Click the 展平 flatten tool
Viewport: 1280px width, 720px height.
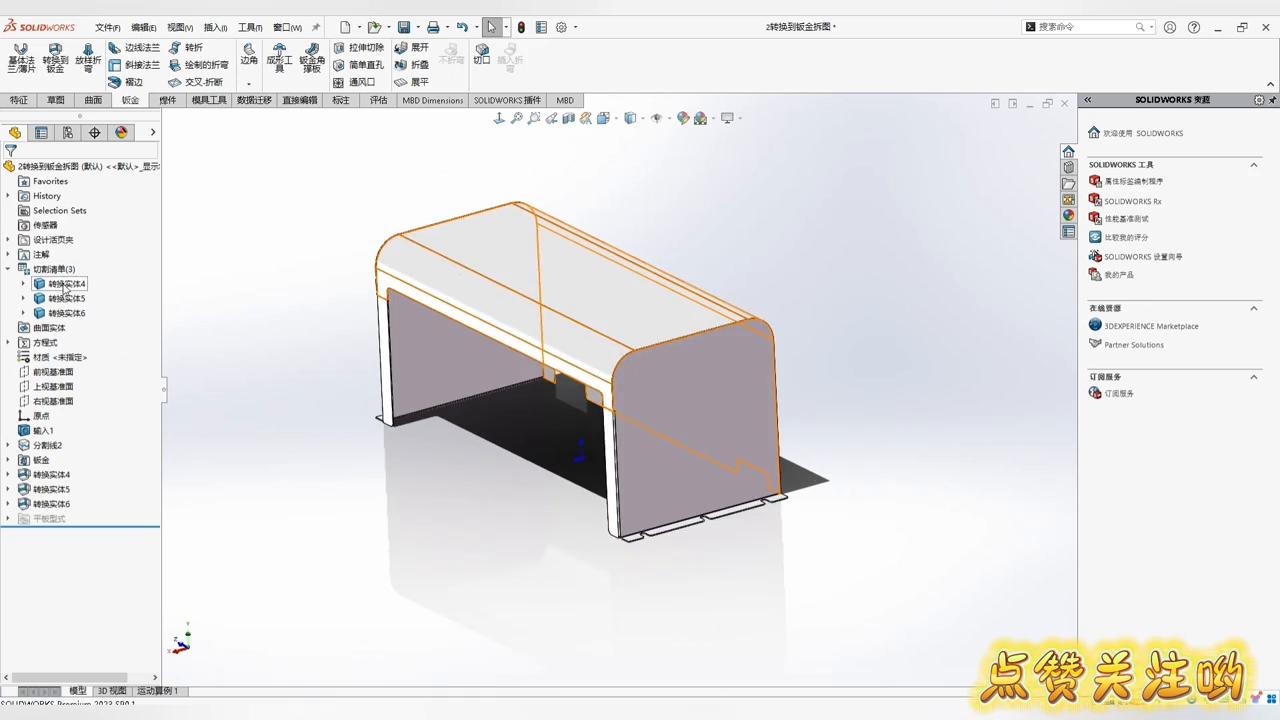point(411,82)
